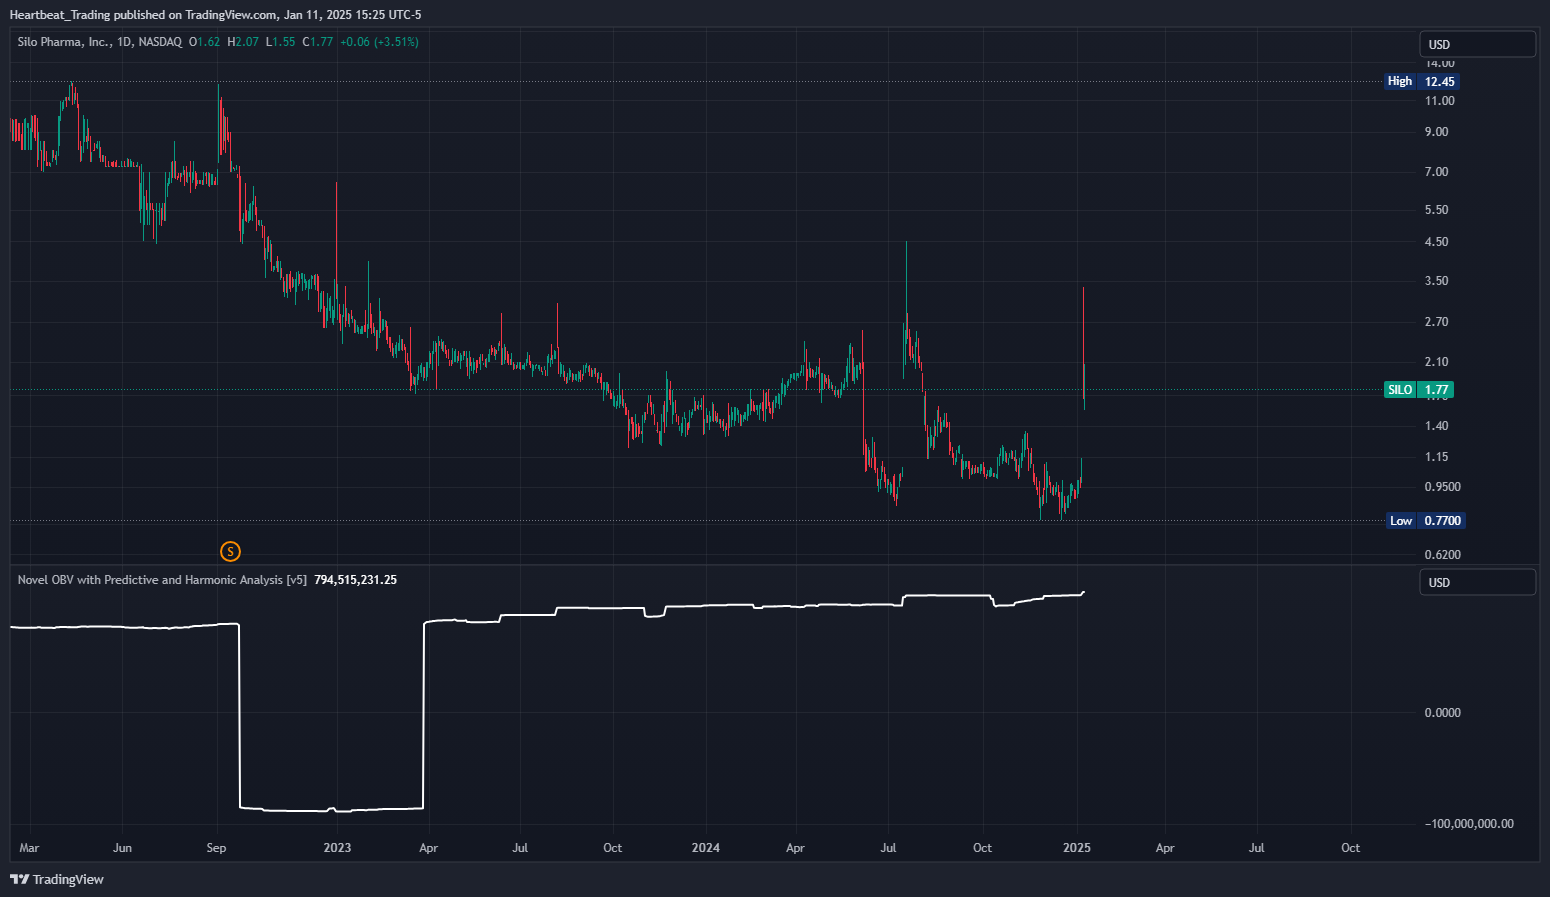
Task: Click the Heartbeat_Trading published header text
Action: tap(215, 15)
